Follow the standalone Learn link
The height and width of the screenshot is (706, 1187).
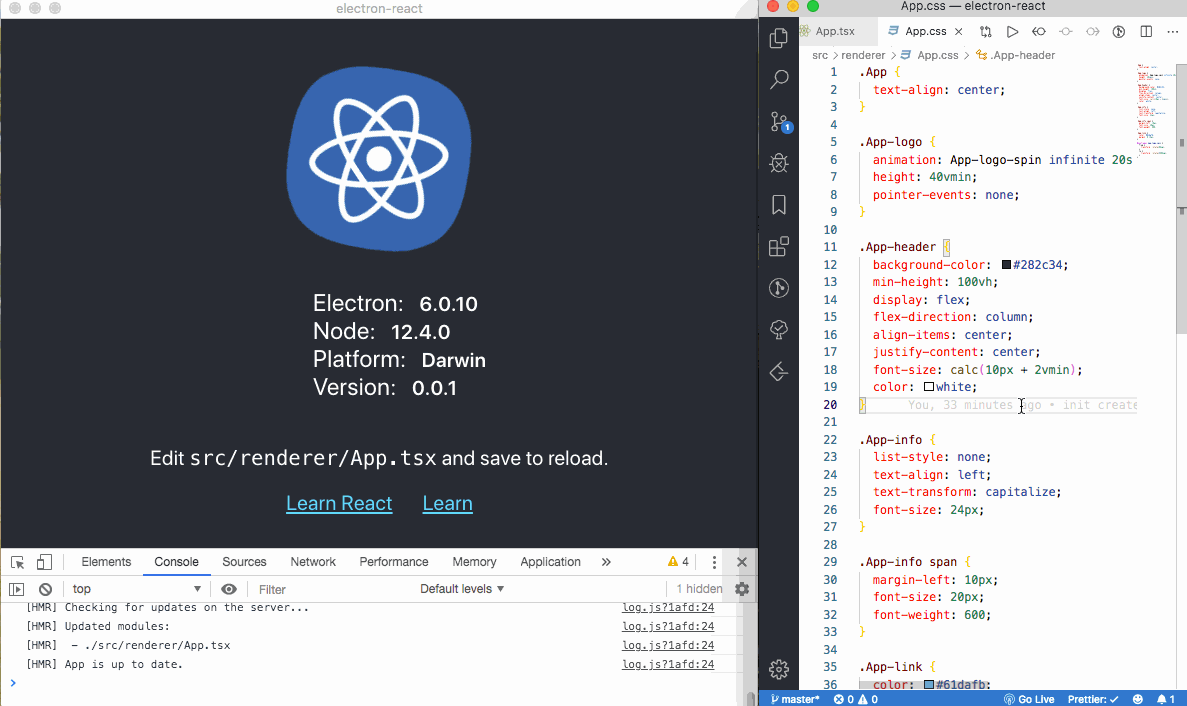447,503
